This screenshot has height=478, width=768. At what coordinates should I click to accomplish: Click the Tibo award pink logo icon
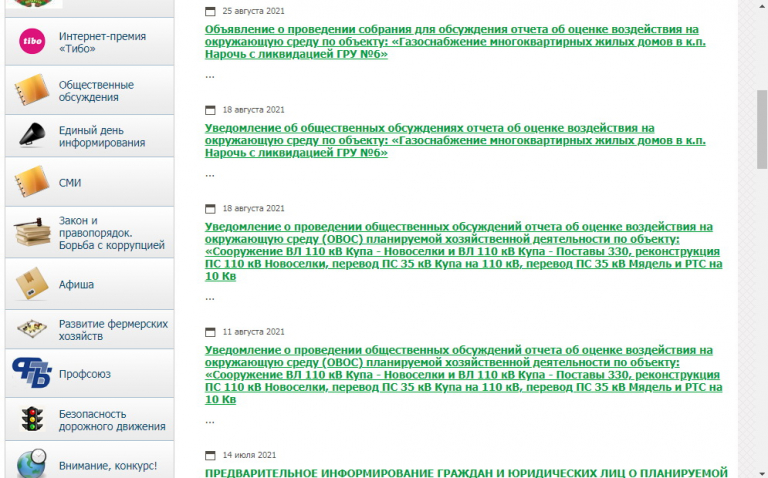point(32,41)
